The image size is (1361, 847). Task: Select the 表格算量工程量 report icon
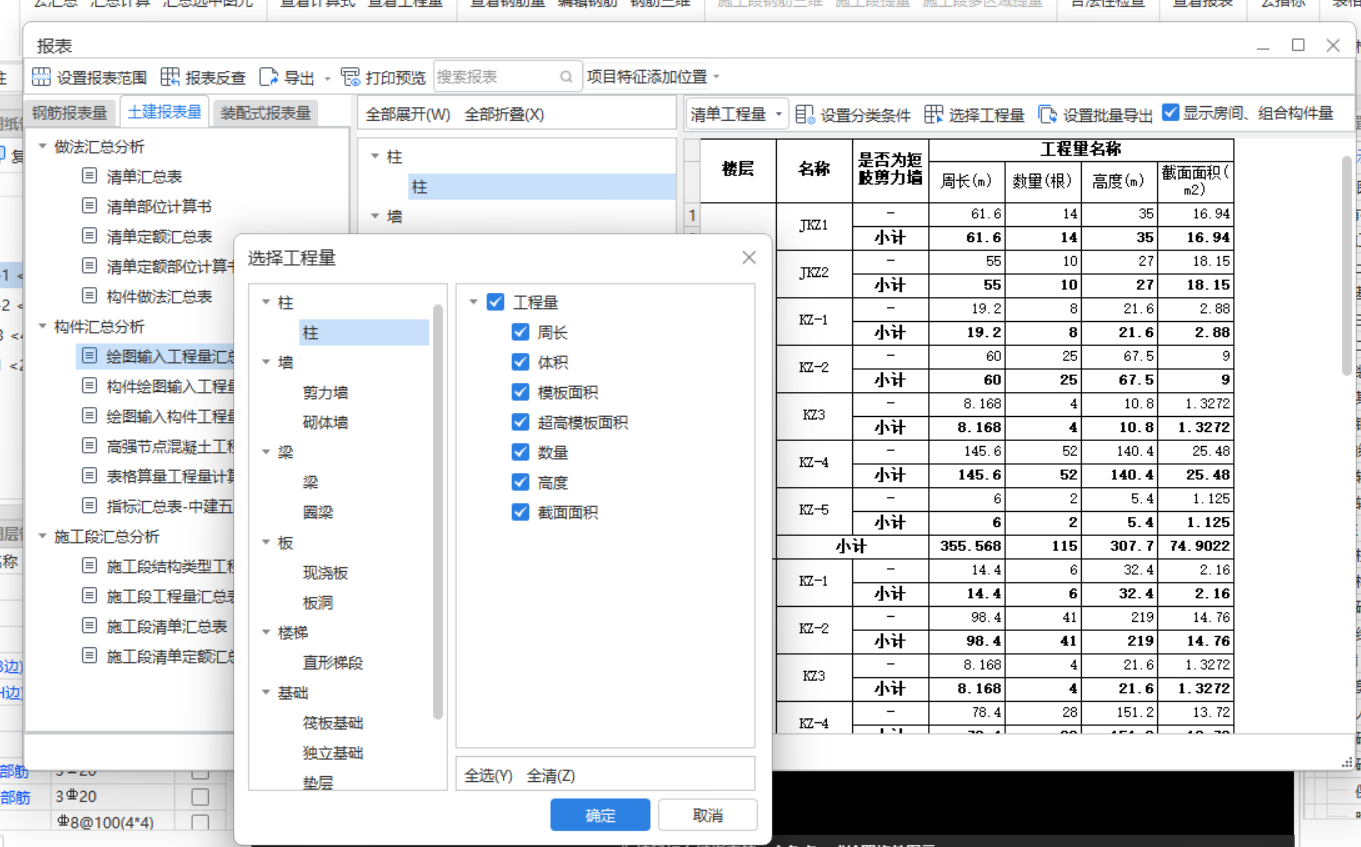point(90,476)
